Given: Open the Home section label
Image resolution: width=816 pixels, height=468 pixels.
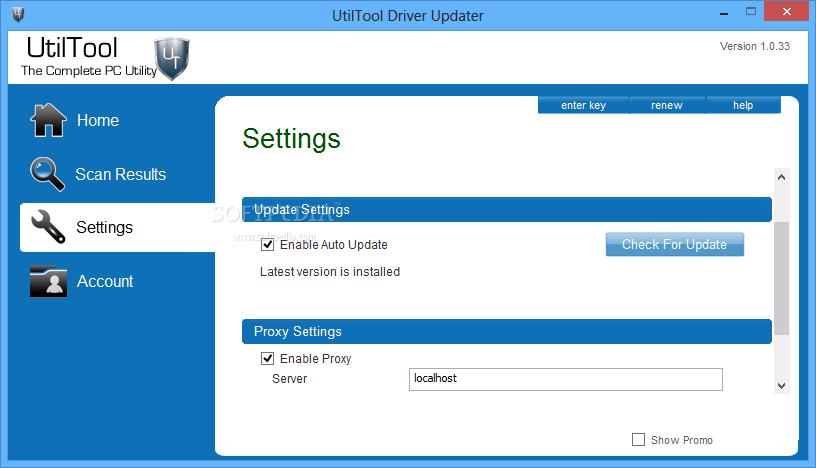Looking at the screenshot, I should pyautogui.click(x=98, y=120).
